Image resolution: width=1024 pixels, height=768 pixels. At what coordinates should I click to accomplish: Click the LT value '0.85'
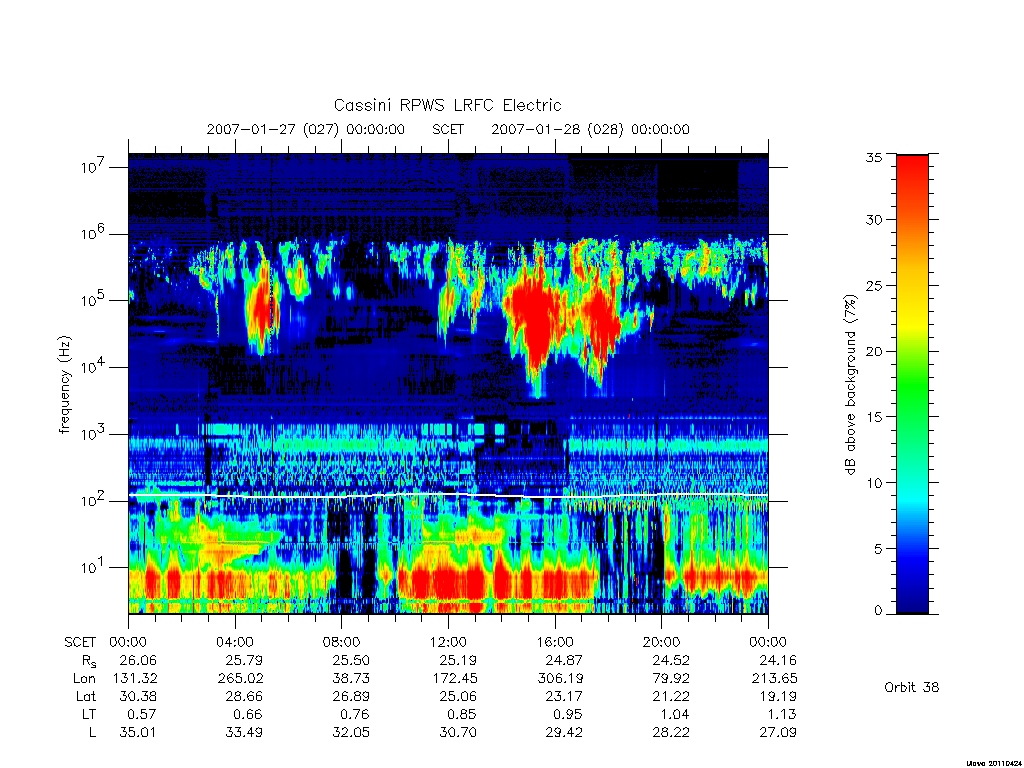pyautogui.click(x=462, y=714)
